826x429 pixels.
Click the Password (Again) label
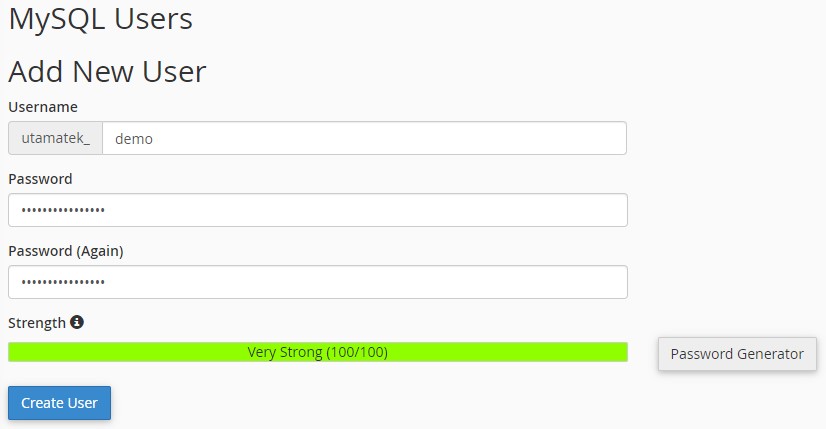(66, 251)
